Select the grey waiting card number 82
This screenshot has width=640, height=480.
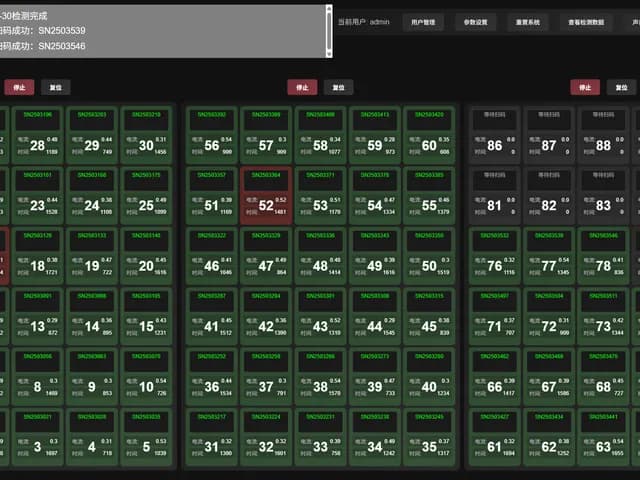click(549, 196)
